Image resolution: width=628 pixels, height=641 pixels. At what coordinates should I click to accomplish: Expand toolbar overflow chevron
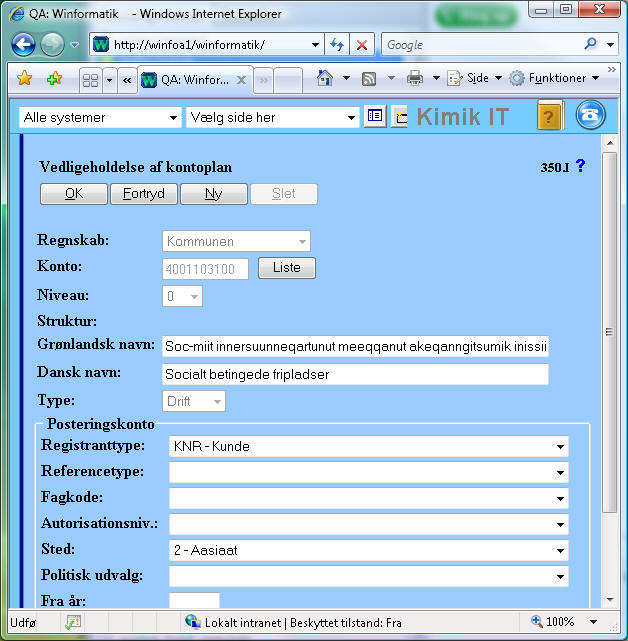tap(612, 69)
